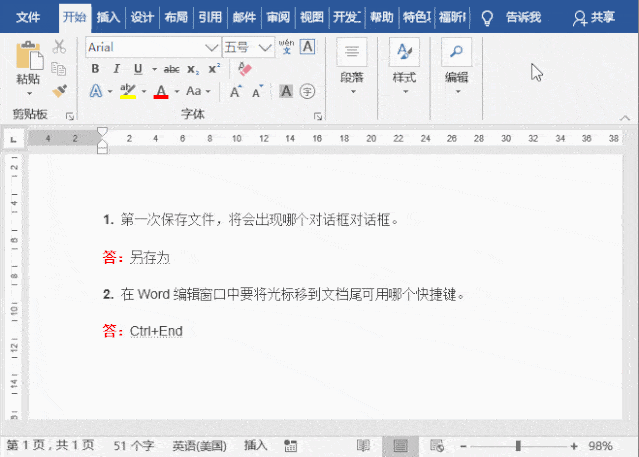Screen dimensions: 639x457
Task: Select the Format Painter brush
Action: point(59,90)
